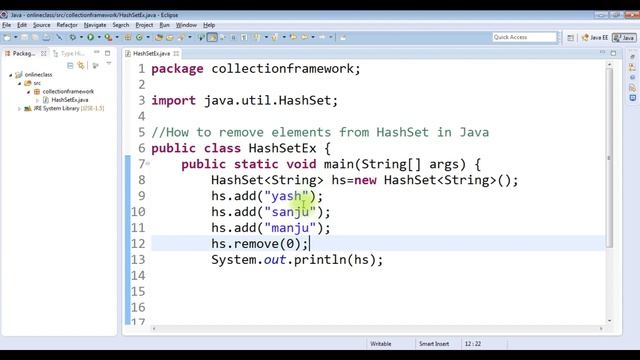Click the Quick Access search field
640x360 pixels.
pos(524,37)
